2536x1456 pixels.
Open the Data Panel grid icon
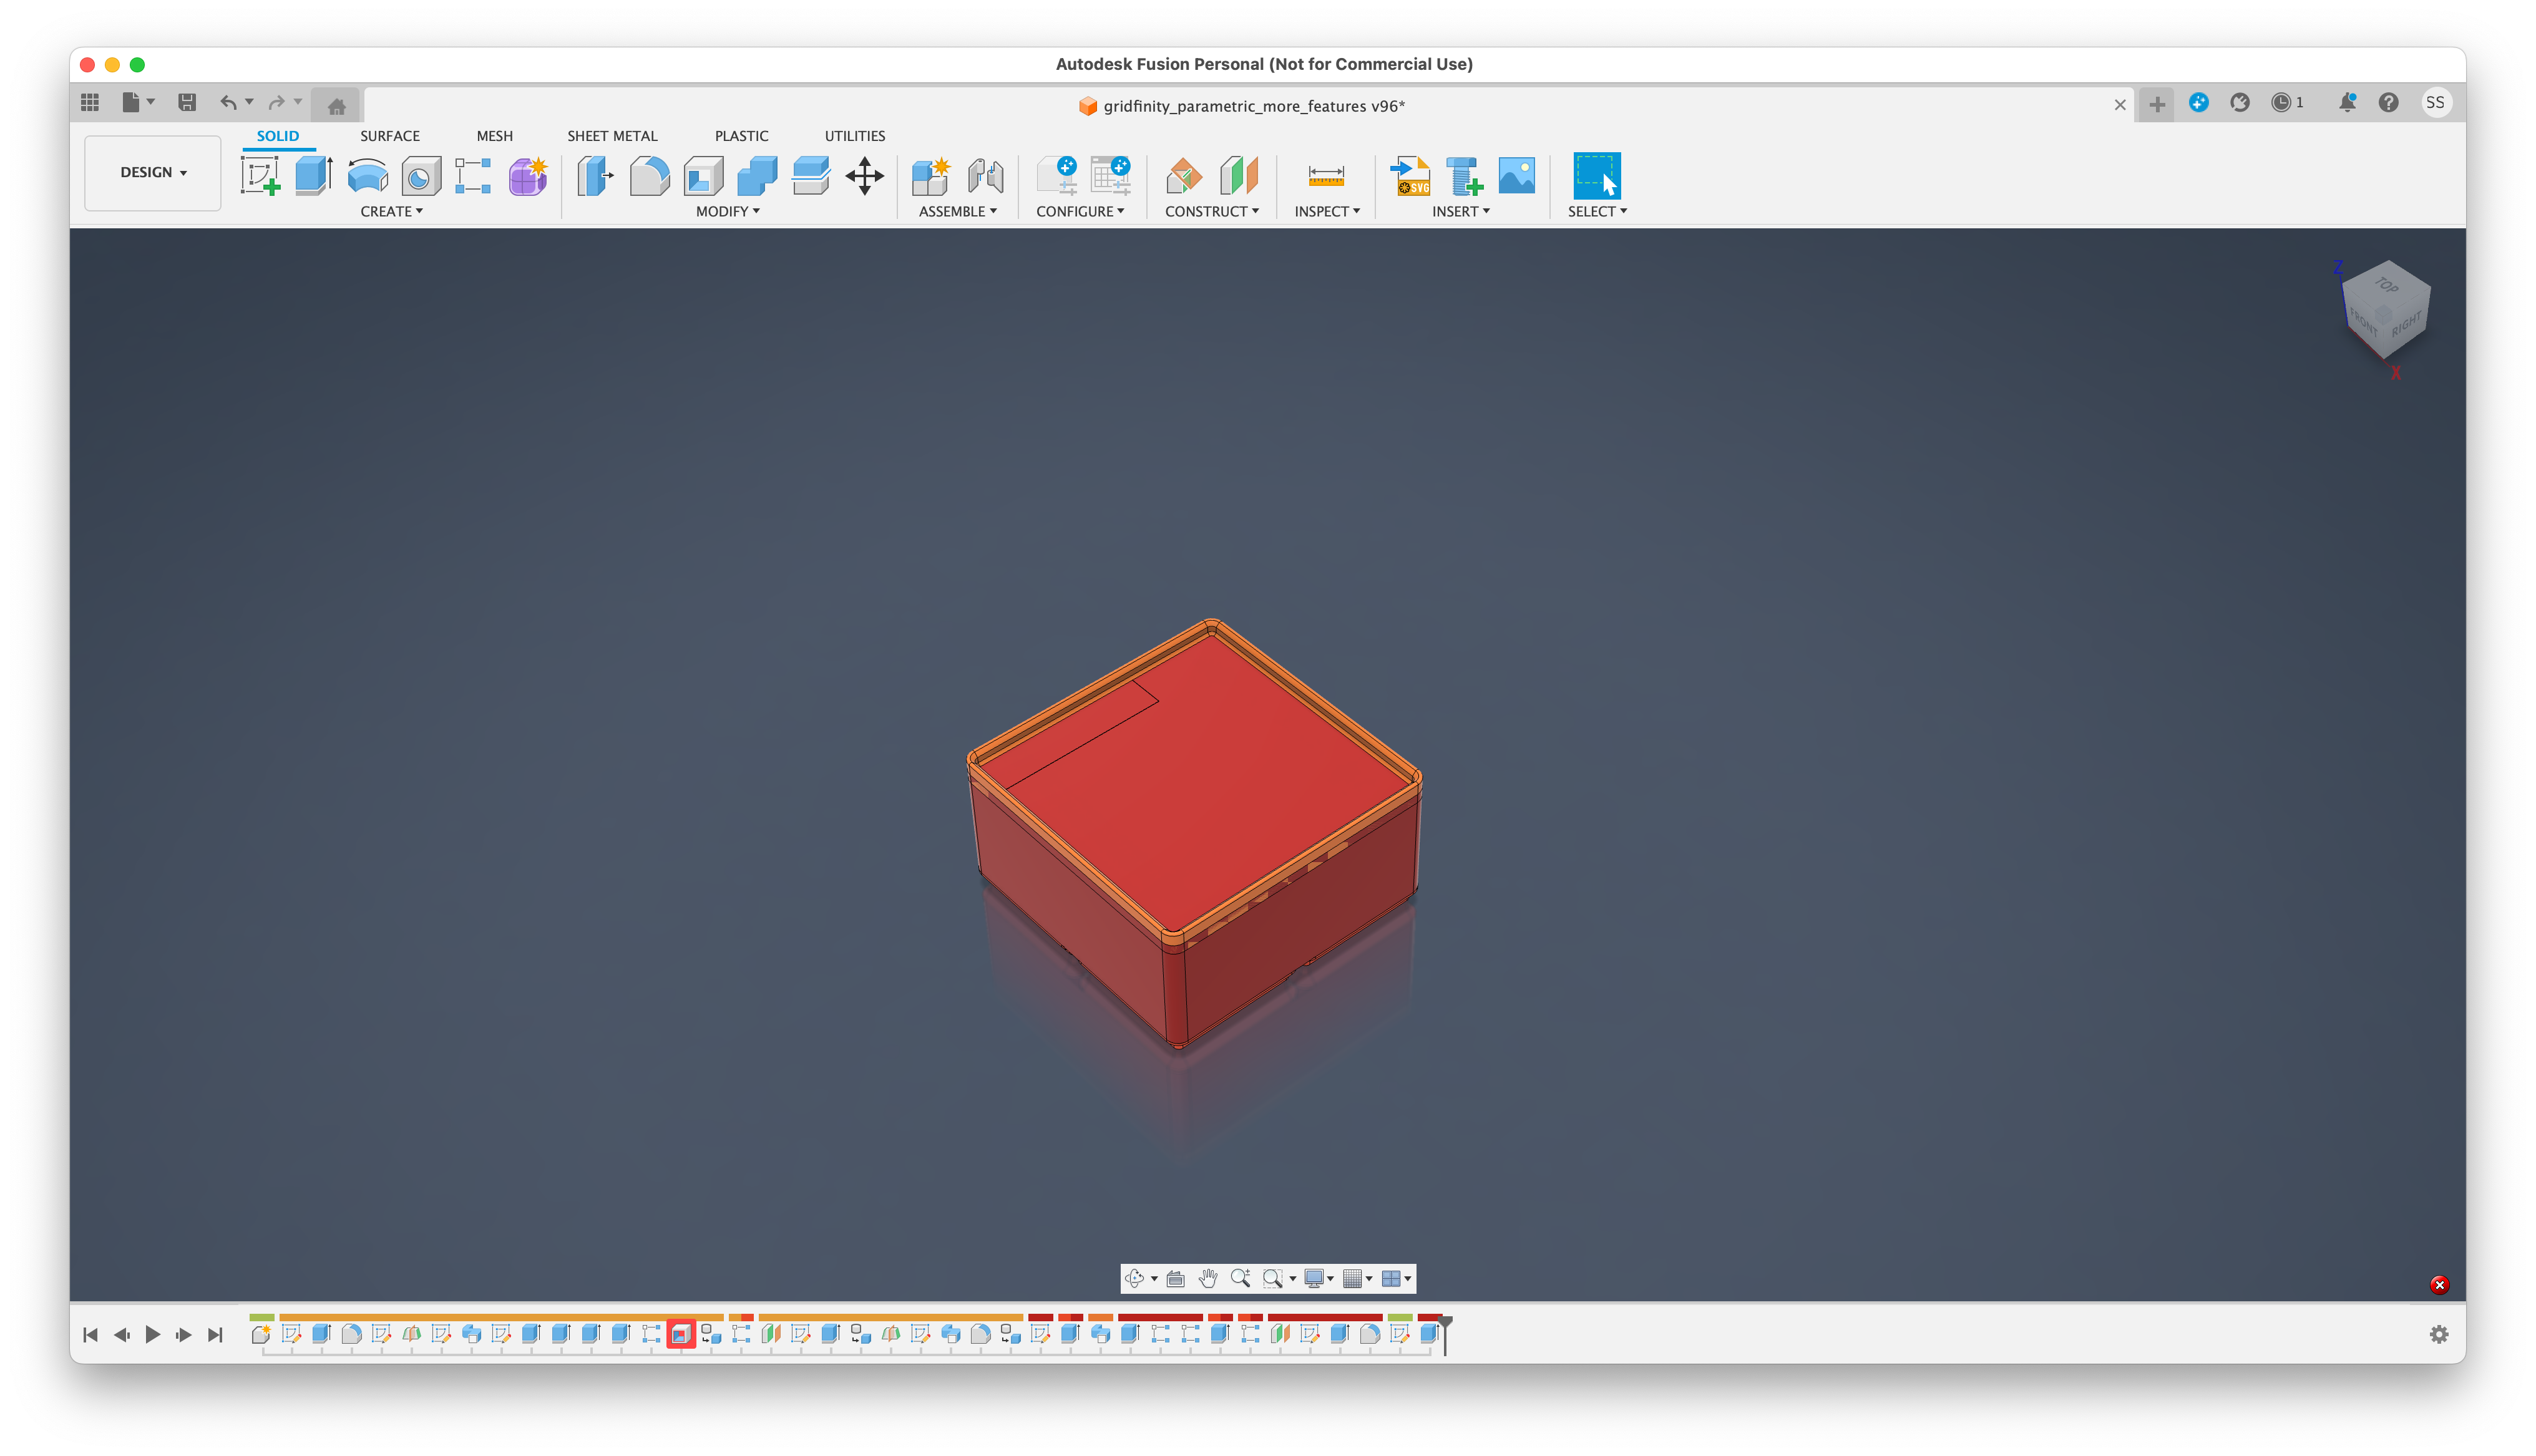[x=90, y=102]
